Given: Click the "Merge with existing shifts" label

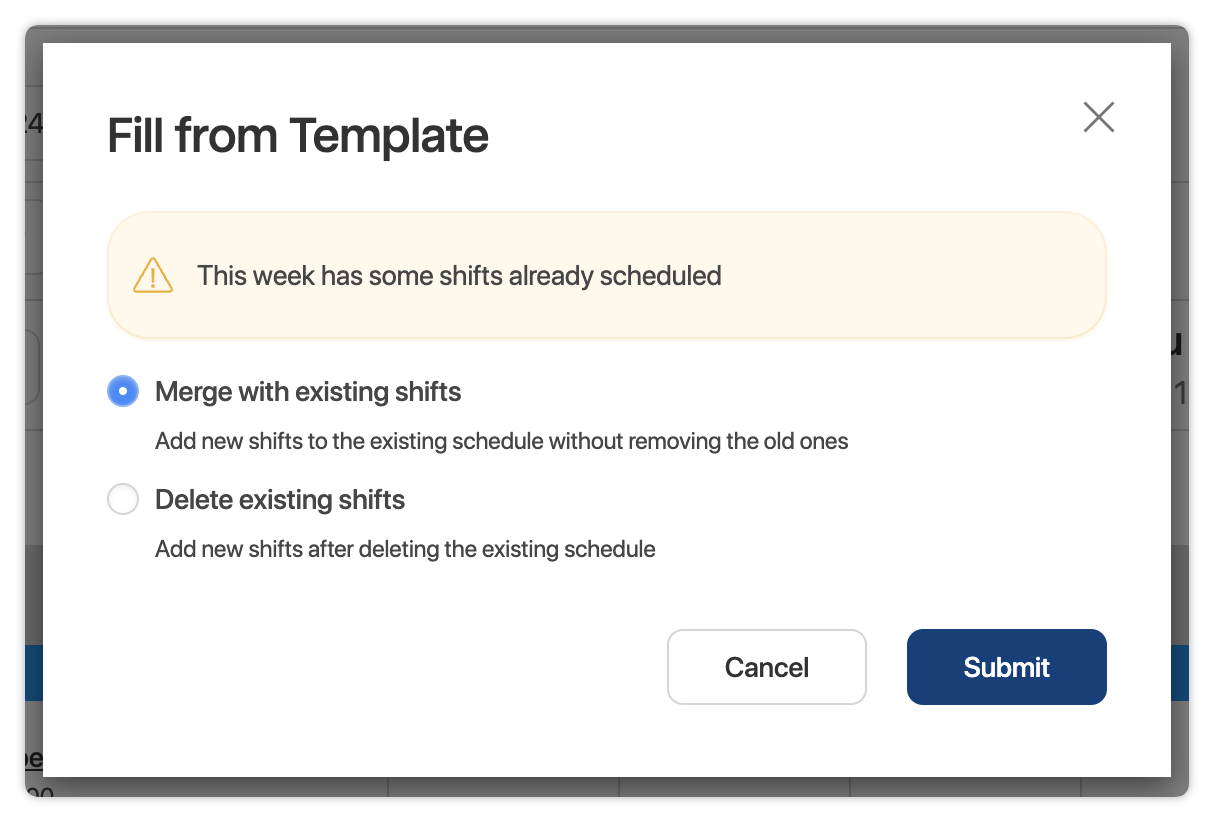Looking at the screenshot, I should (308, 392).
